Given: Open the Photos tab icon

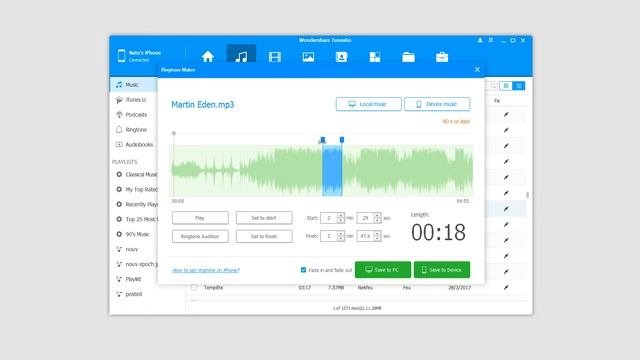Looking at the screenshot, I should 308,57.
